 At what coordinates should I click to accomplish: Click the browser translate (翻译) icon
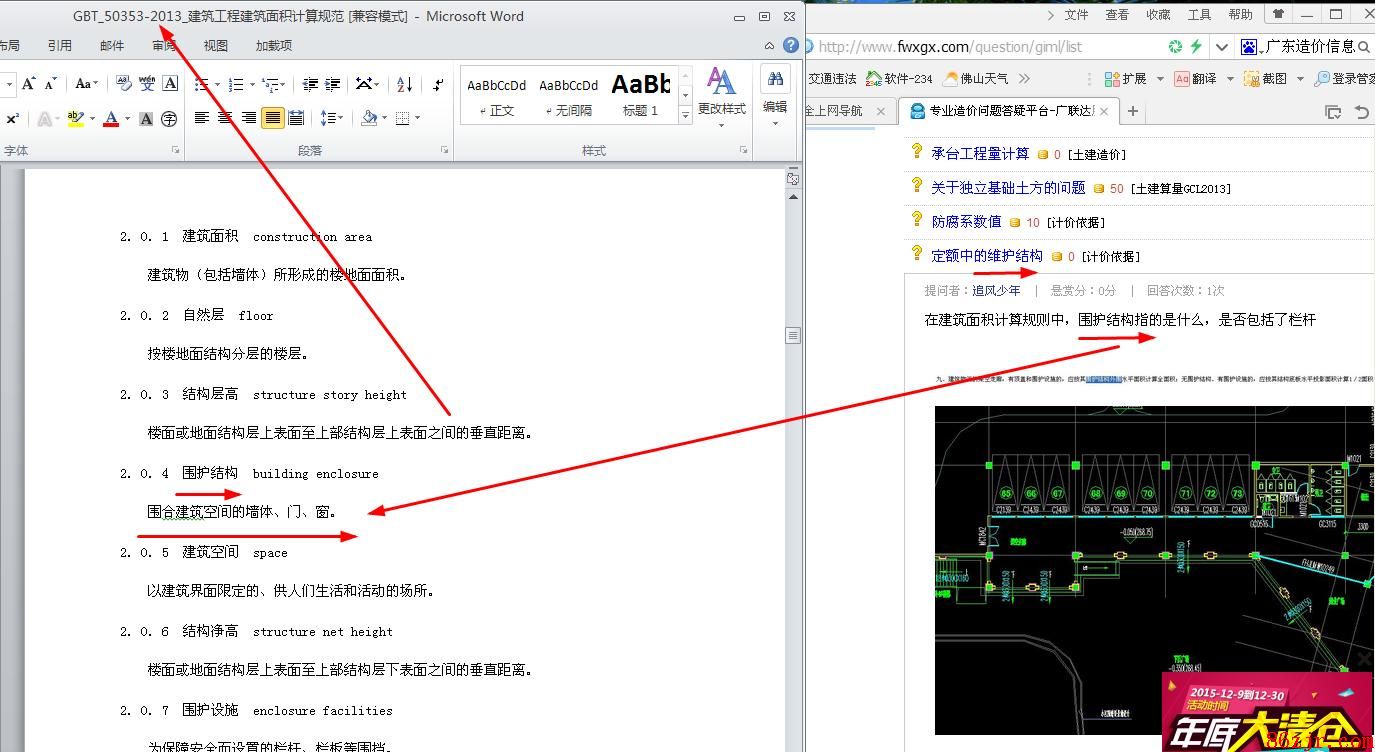1195,78
